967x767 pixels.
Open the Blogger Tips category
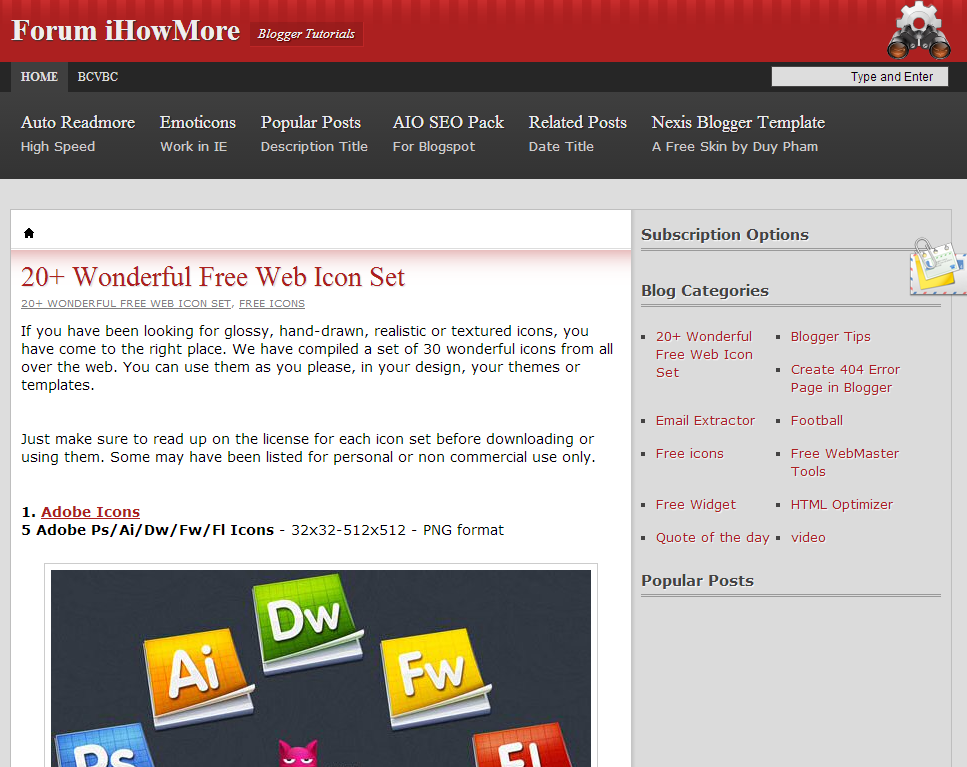click(831, 337)
